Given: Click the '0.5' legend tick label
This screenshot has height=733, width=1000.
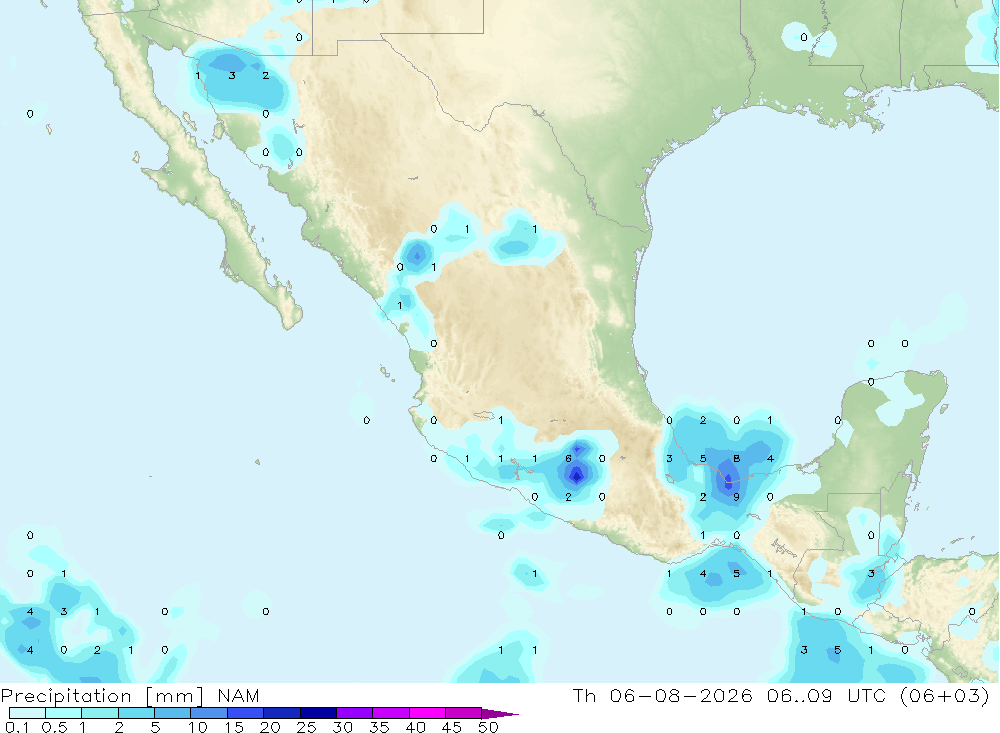Looking at the screenshot, I should [x=54, y=727].
